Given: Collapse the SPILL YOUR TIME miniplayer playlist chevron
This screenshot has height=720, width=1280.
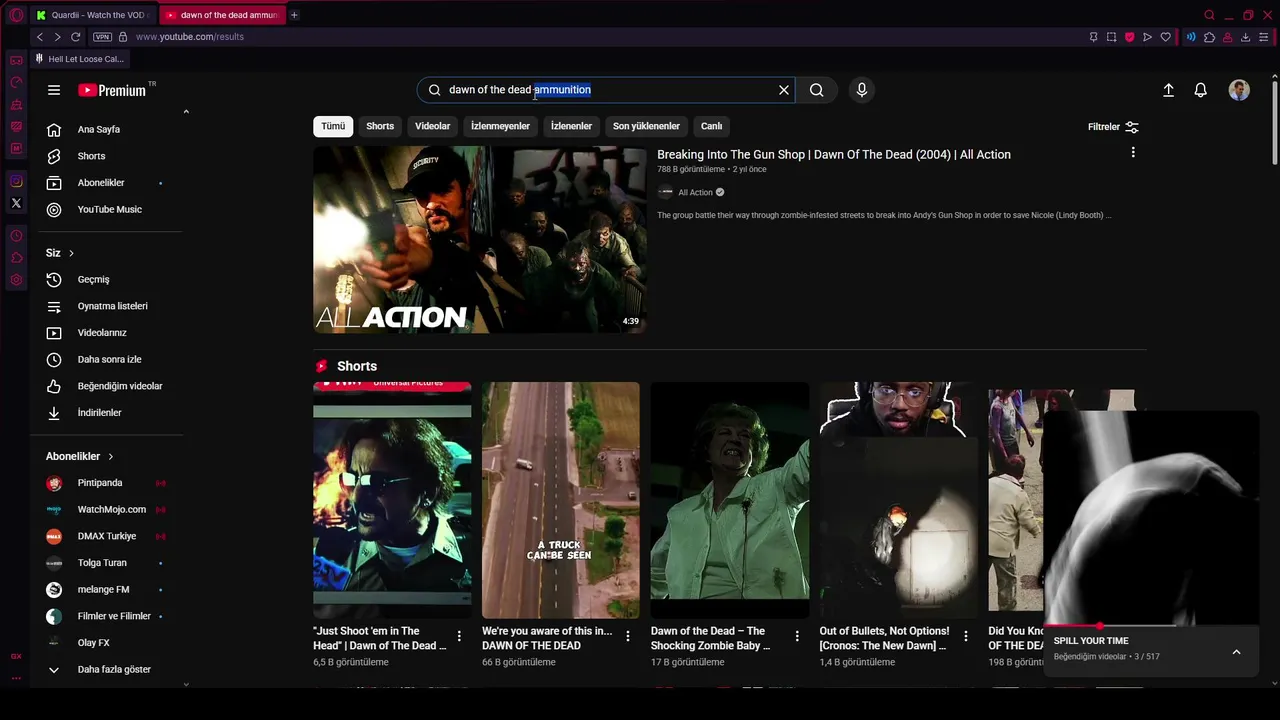Looking at the screenshot, I should [1236, 652].
